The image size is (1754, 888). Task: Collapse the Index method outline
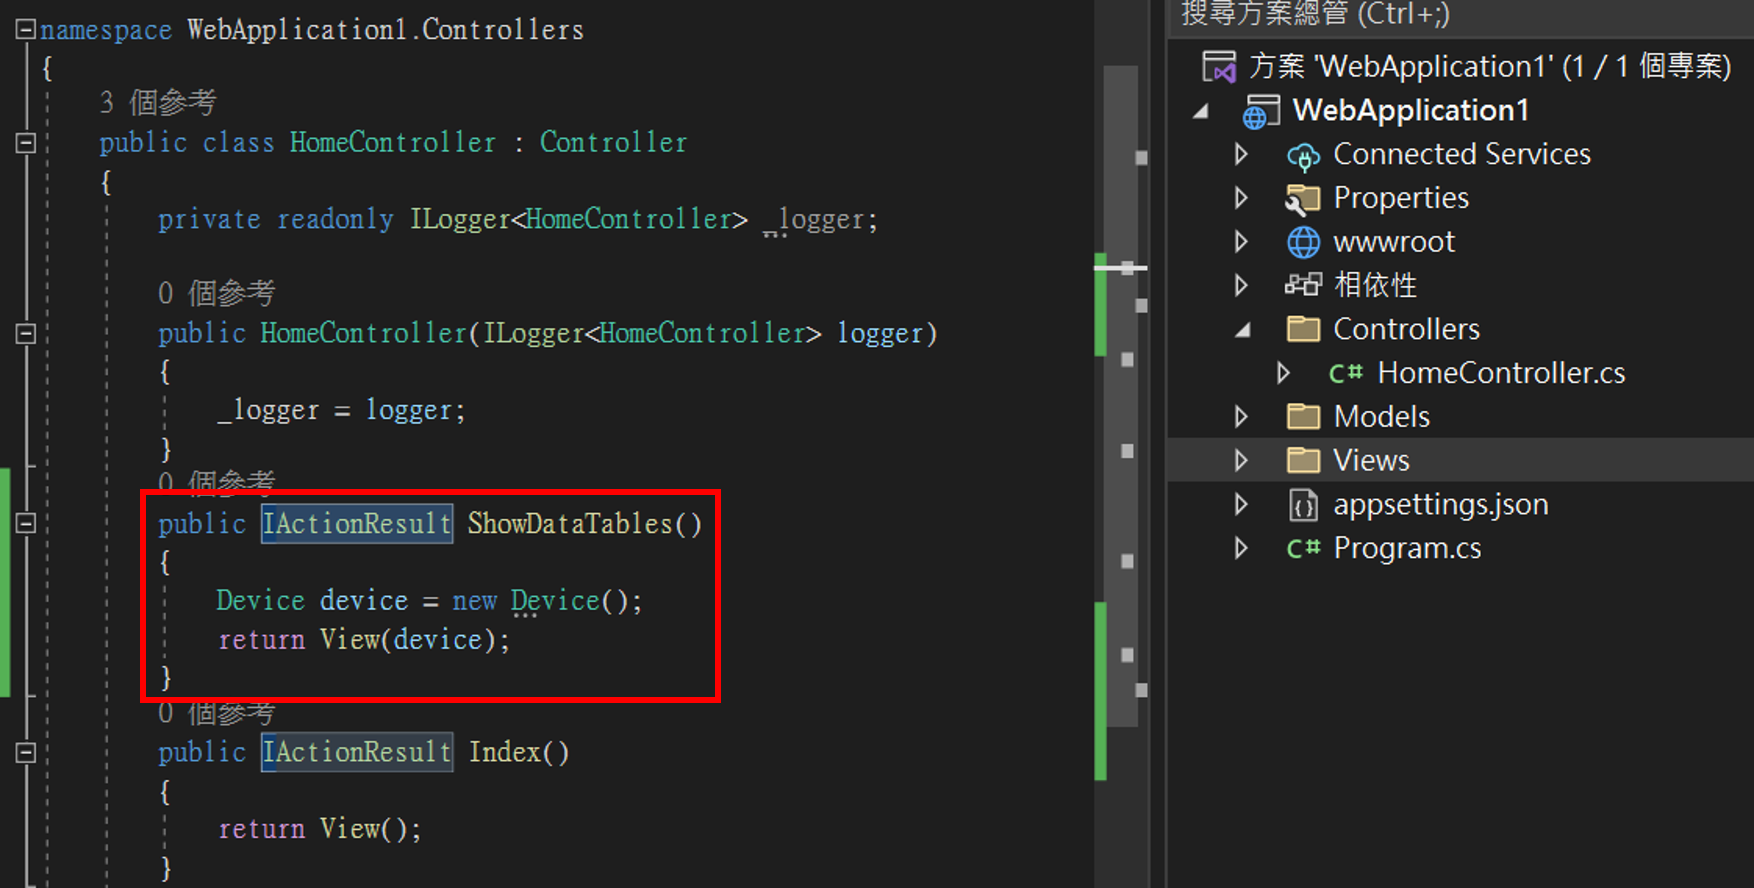pos(26,752)
